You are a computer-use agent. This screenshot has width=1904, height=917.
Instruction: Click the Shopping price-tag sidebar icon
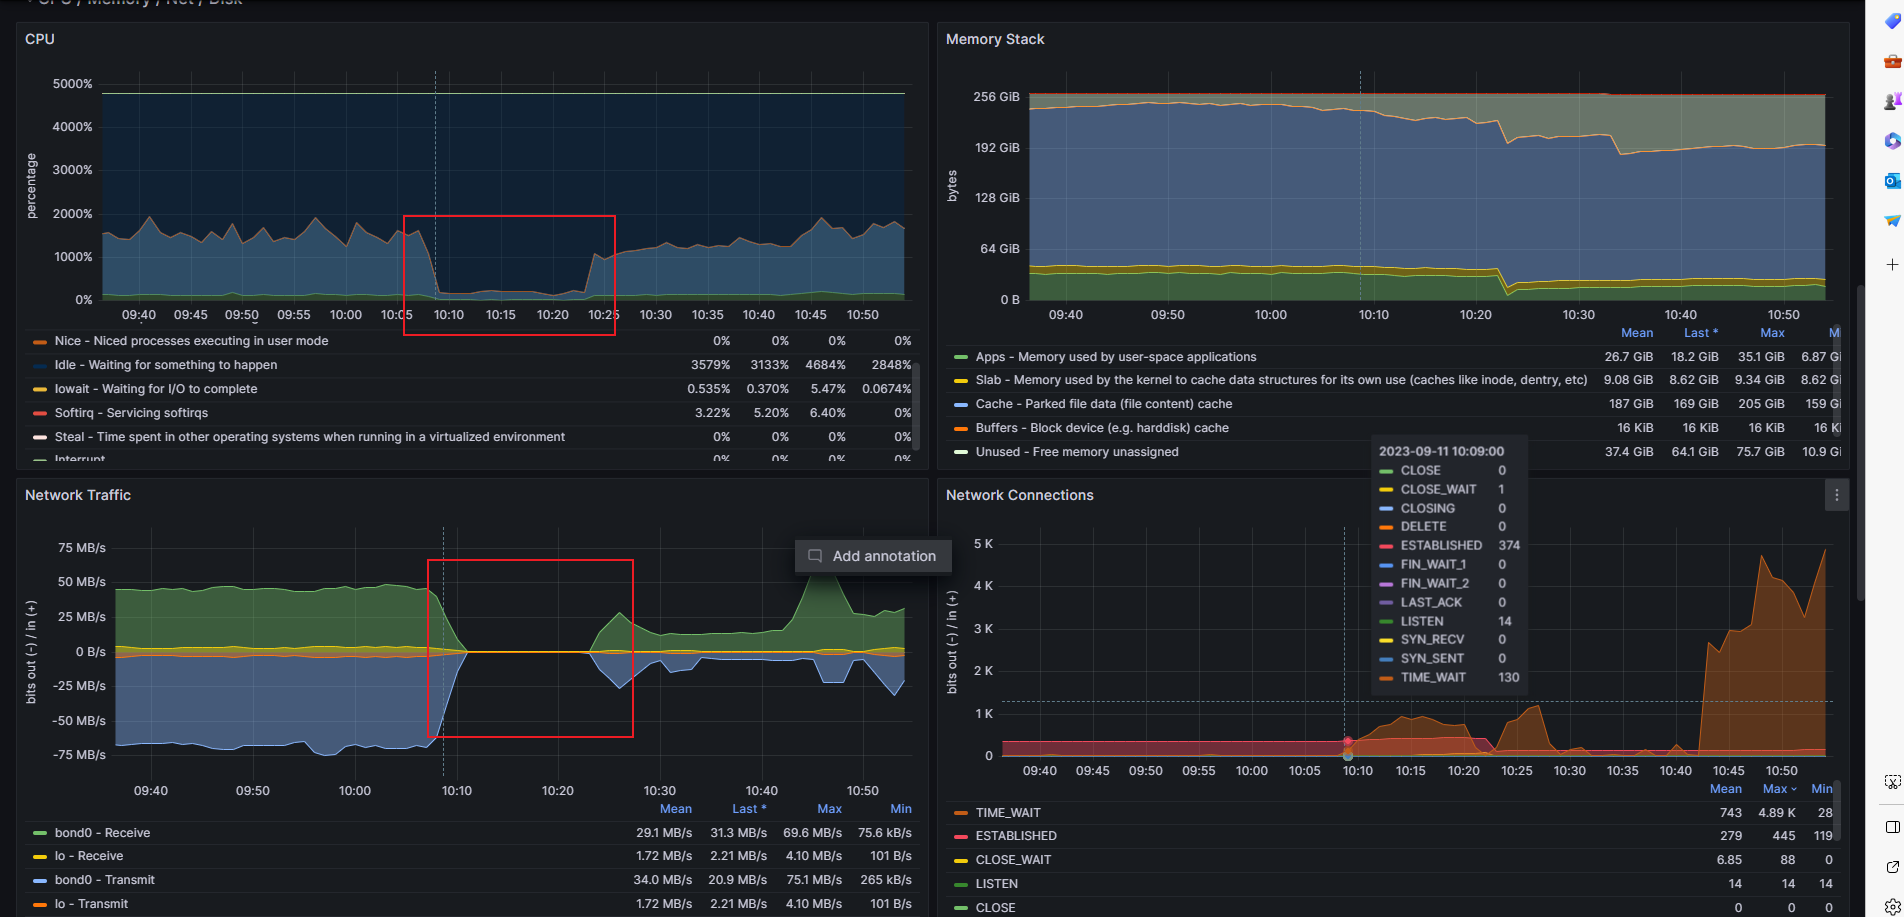(1892, 22)
